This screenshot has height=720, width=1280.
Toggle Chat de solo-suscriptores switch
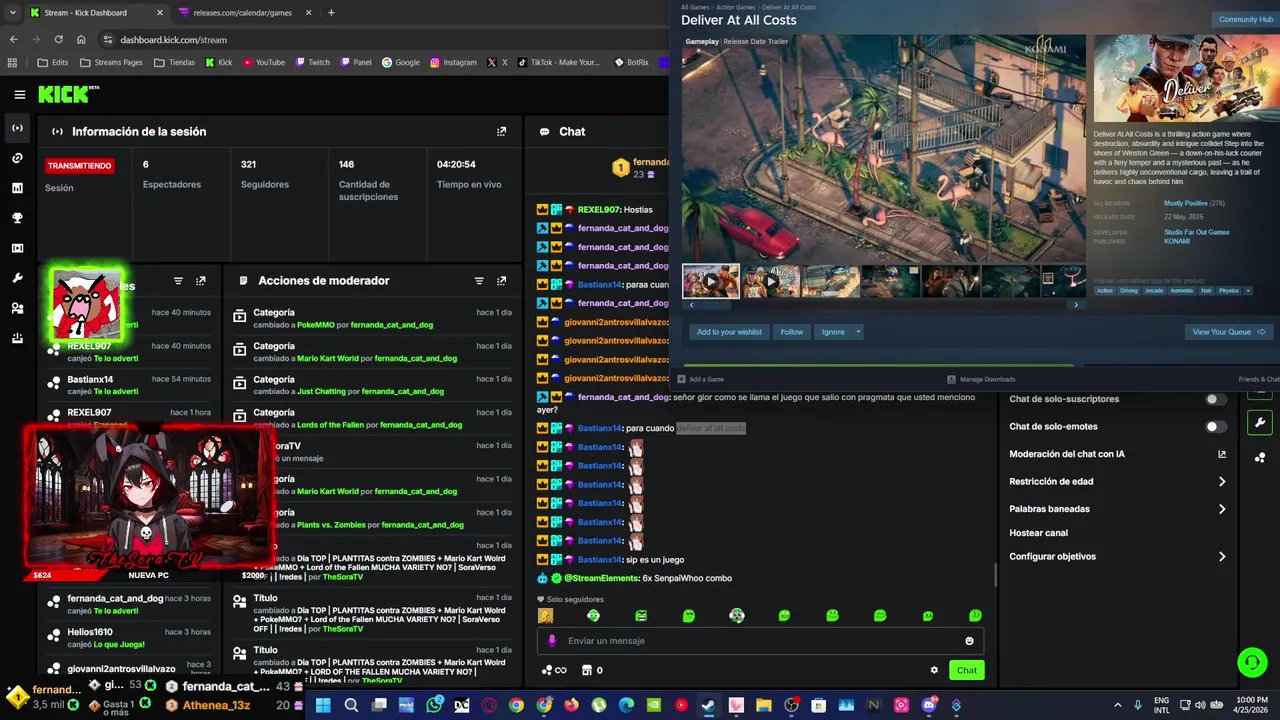tap(1215, 399)
